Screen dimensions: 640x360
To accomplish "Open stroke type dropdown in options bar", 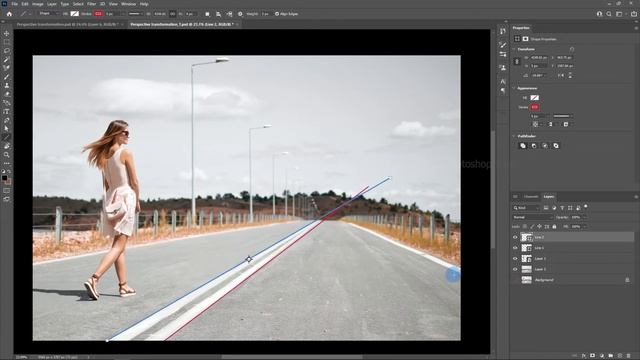I will [135, 14].
